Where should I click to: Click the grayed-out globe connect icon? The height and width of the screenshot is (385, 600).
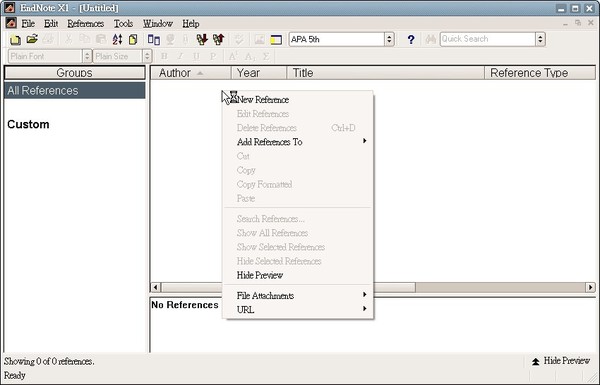tap(170, 39)
